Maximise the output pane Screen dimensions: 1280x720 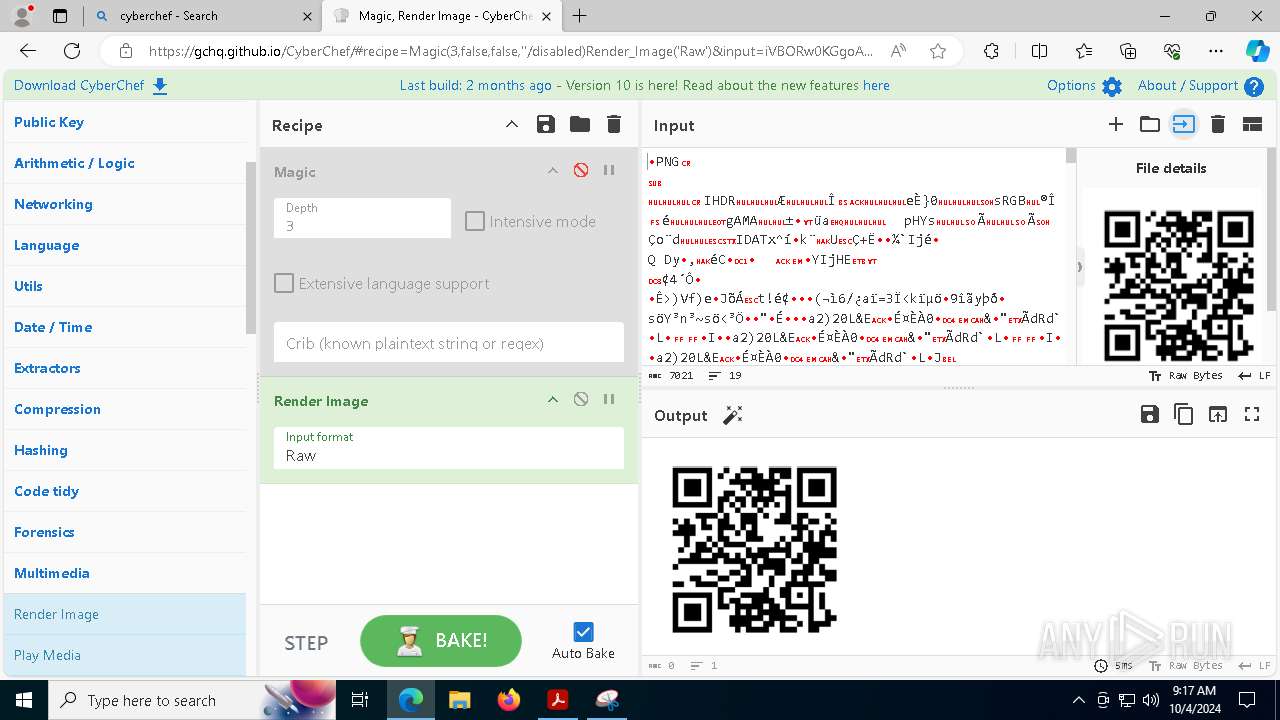(x=1252, y=414)
